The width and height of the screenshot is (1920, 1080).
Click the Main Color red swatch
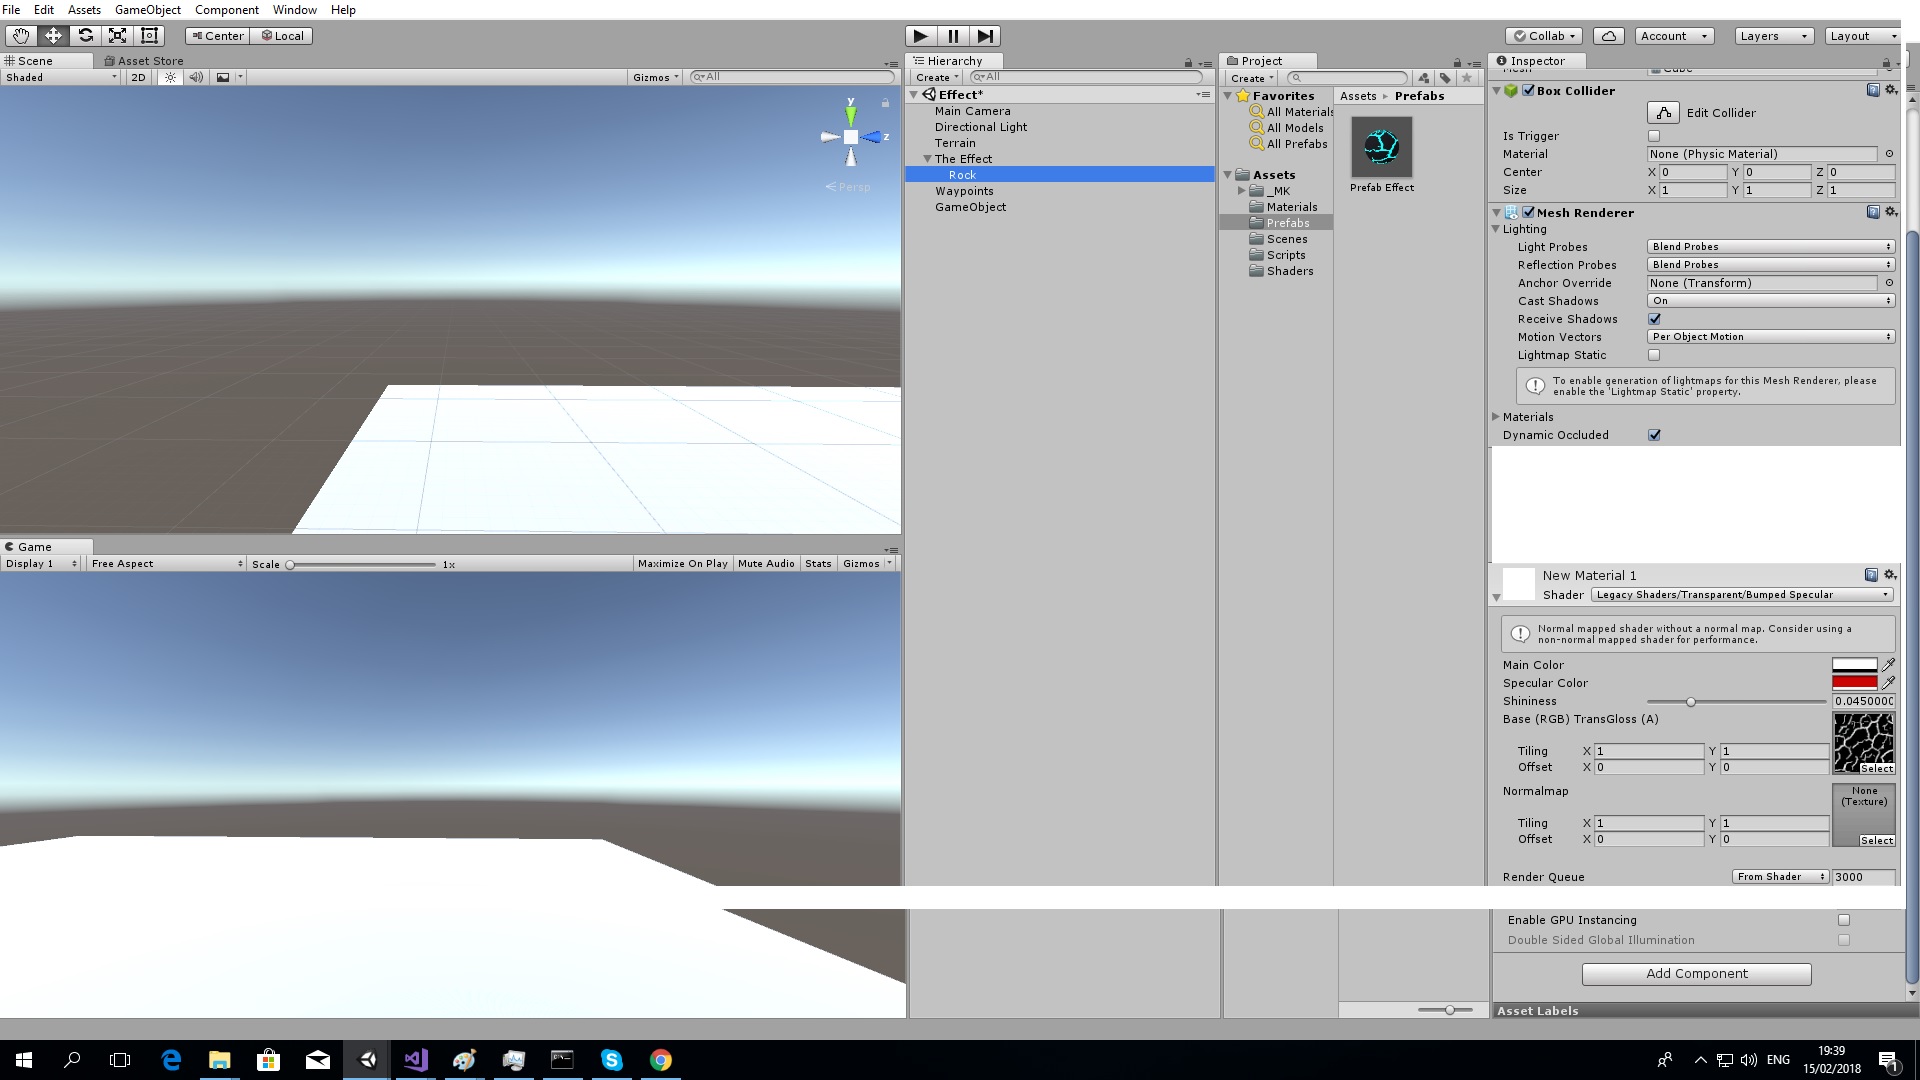[1855, 665]
